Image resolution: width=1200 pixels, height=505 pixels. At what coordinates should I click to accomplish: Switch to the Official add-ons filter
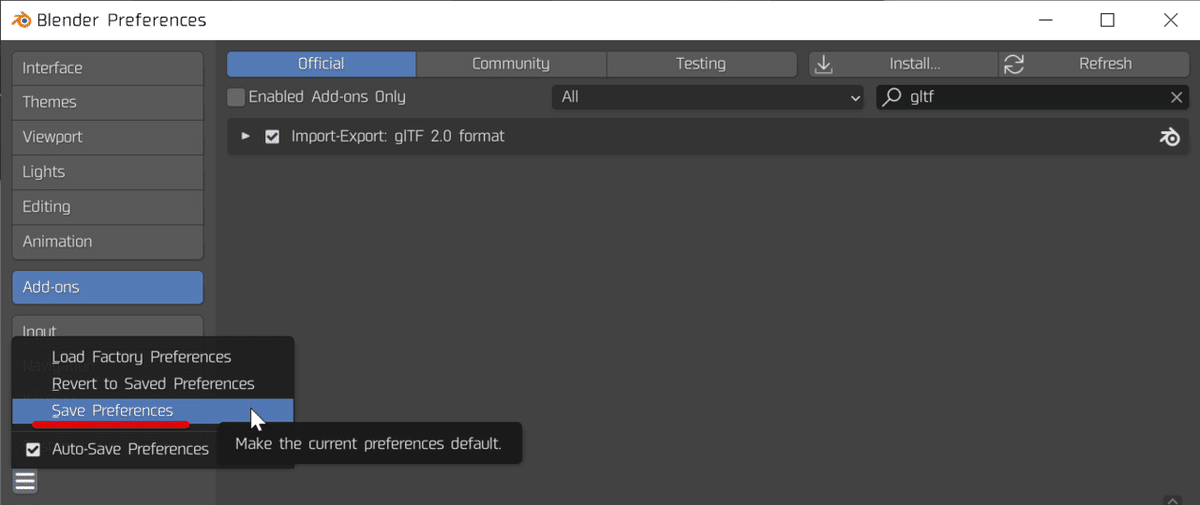321,64
